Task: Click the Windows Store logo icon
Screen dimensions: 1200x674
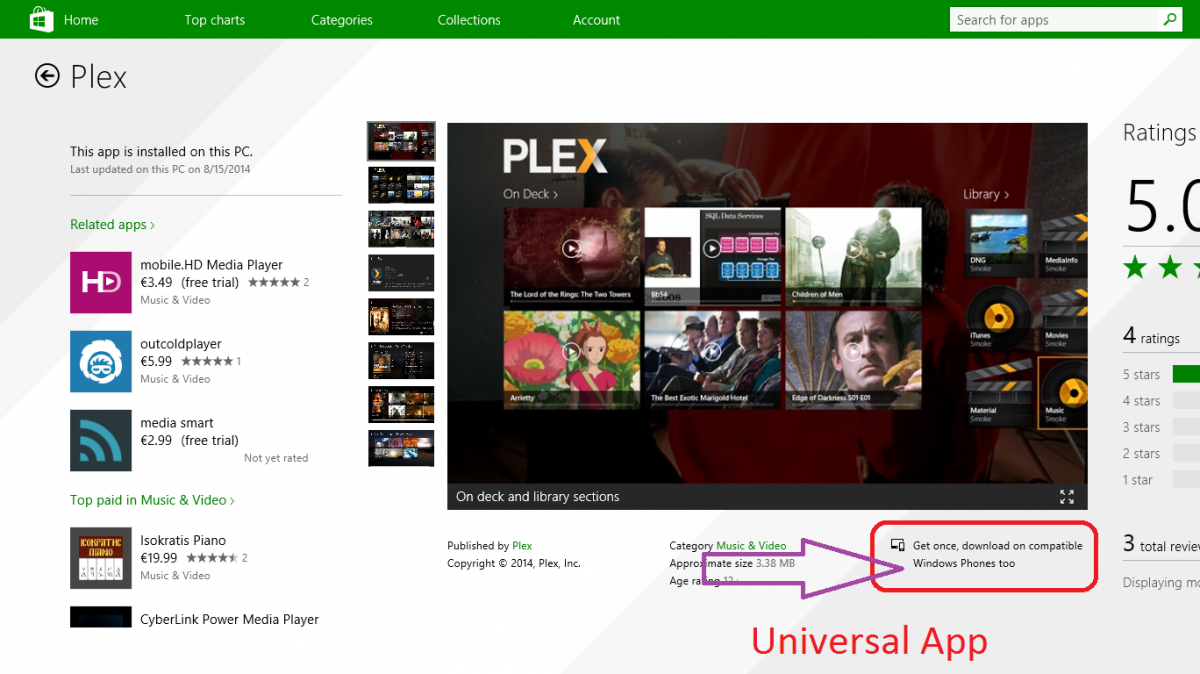Action: click(x=41, y=19)
